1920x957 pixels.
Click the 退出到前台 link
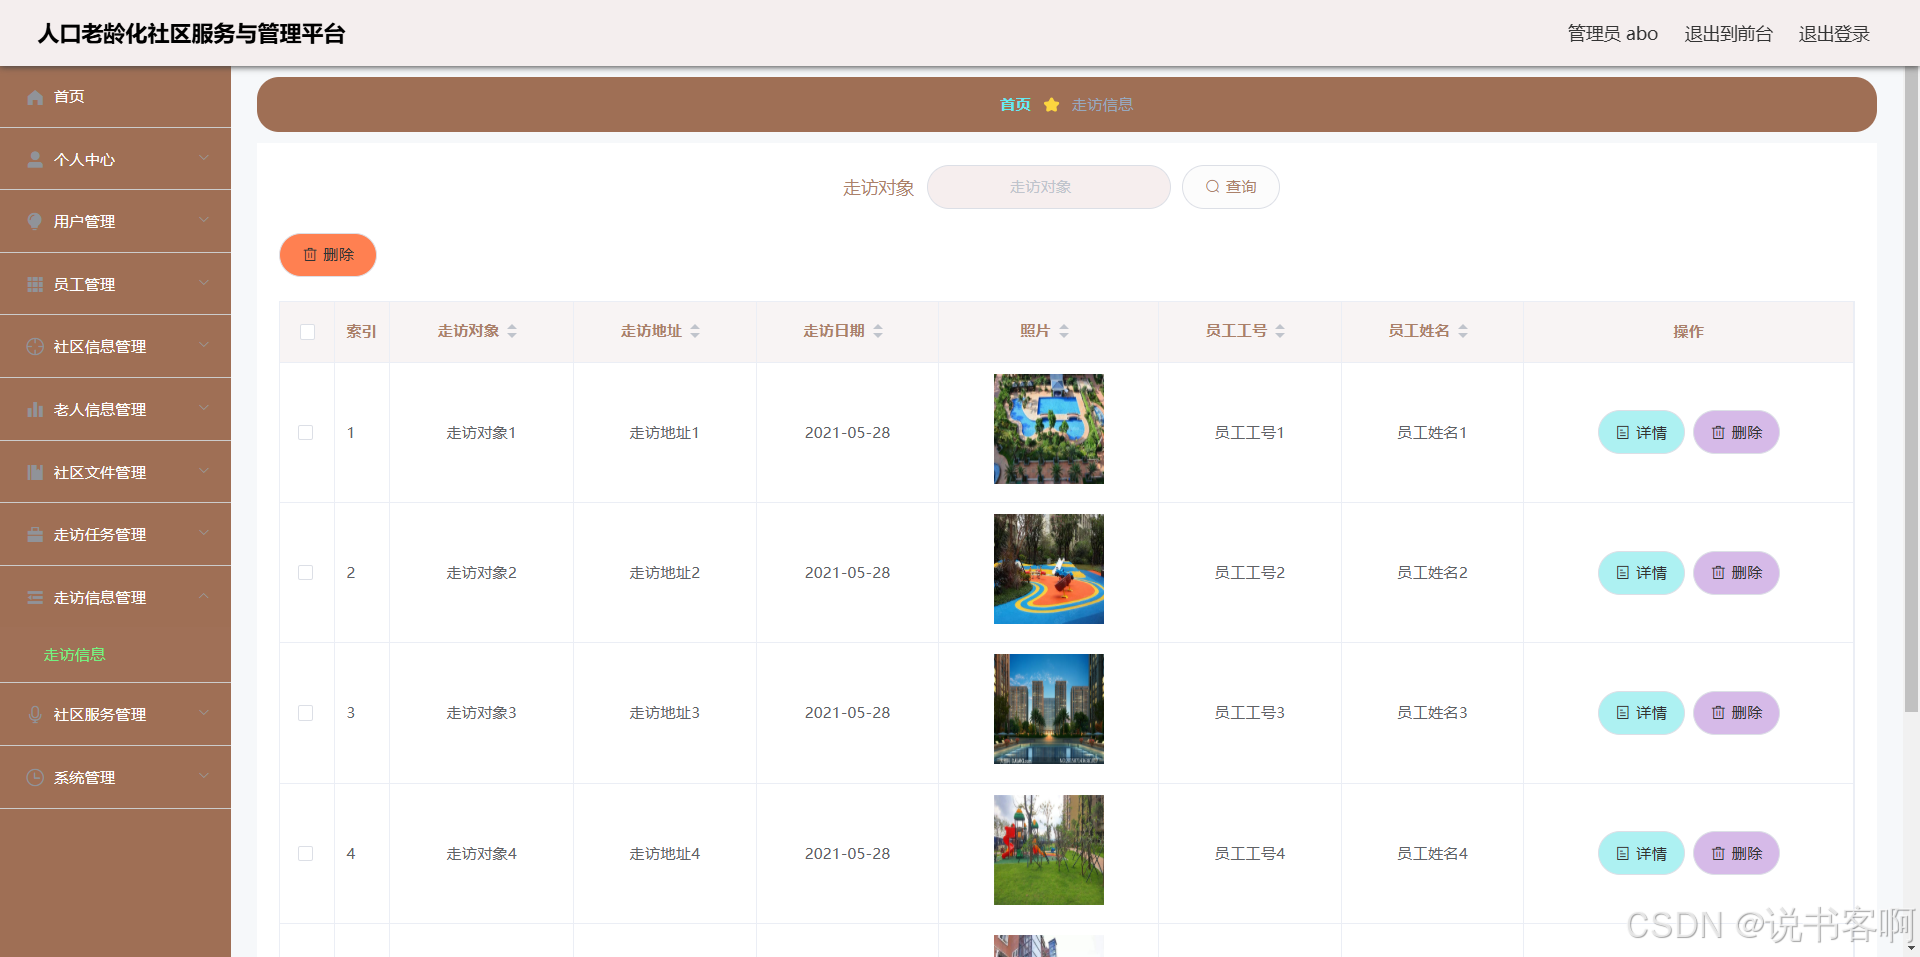pyautogui.click(x=1728, y=34)
